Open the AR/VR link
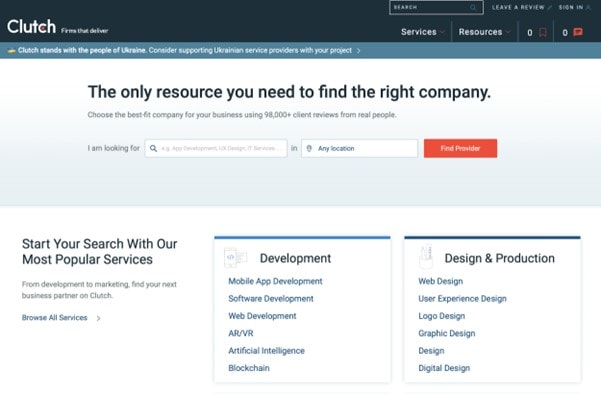The width and height of the screenshot is (601, 394). point(241,333)
